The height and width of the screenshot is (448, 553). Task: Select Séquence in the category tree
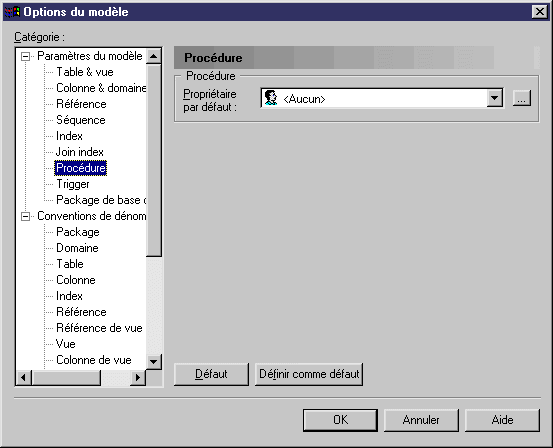pyautogui.click(x=81, y=120)
